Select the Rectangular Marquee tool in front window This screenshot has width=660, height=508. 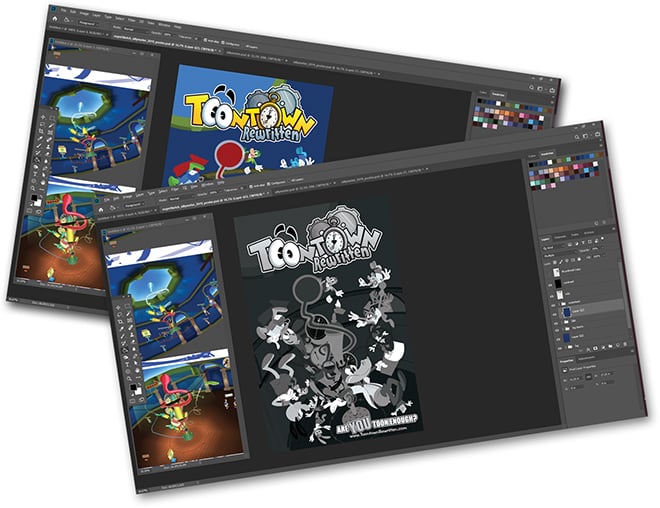click(127, 306)
